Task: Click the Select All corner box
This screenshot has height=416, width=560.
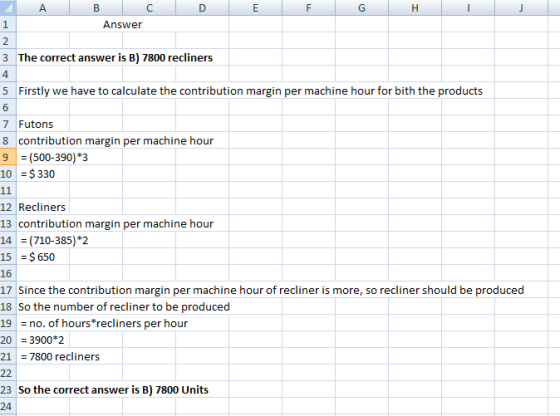Action: pos(8,7)
